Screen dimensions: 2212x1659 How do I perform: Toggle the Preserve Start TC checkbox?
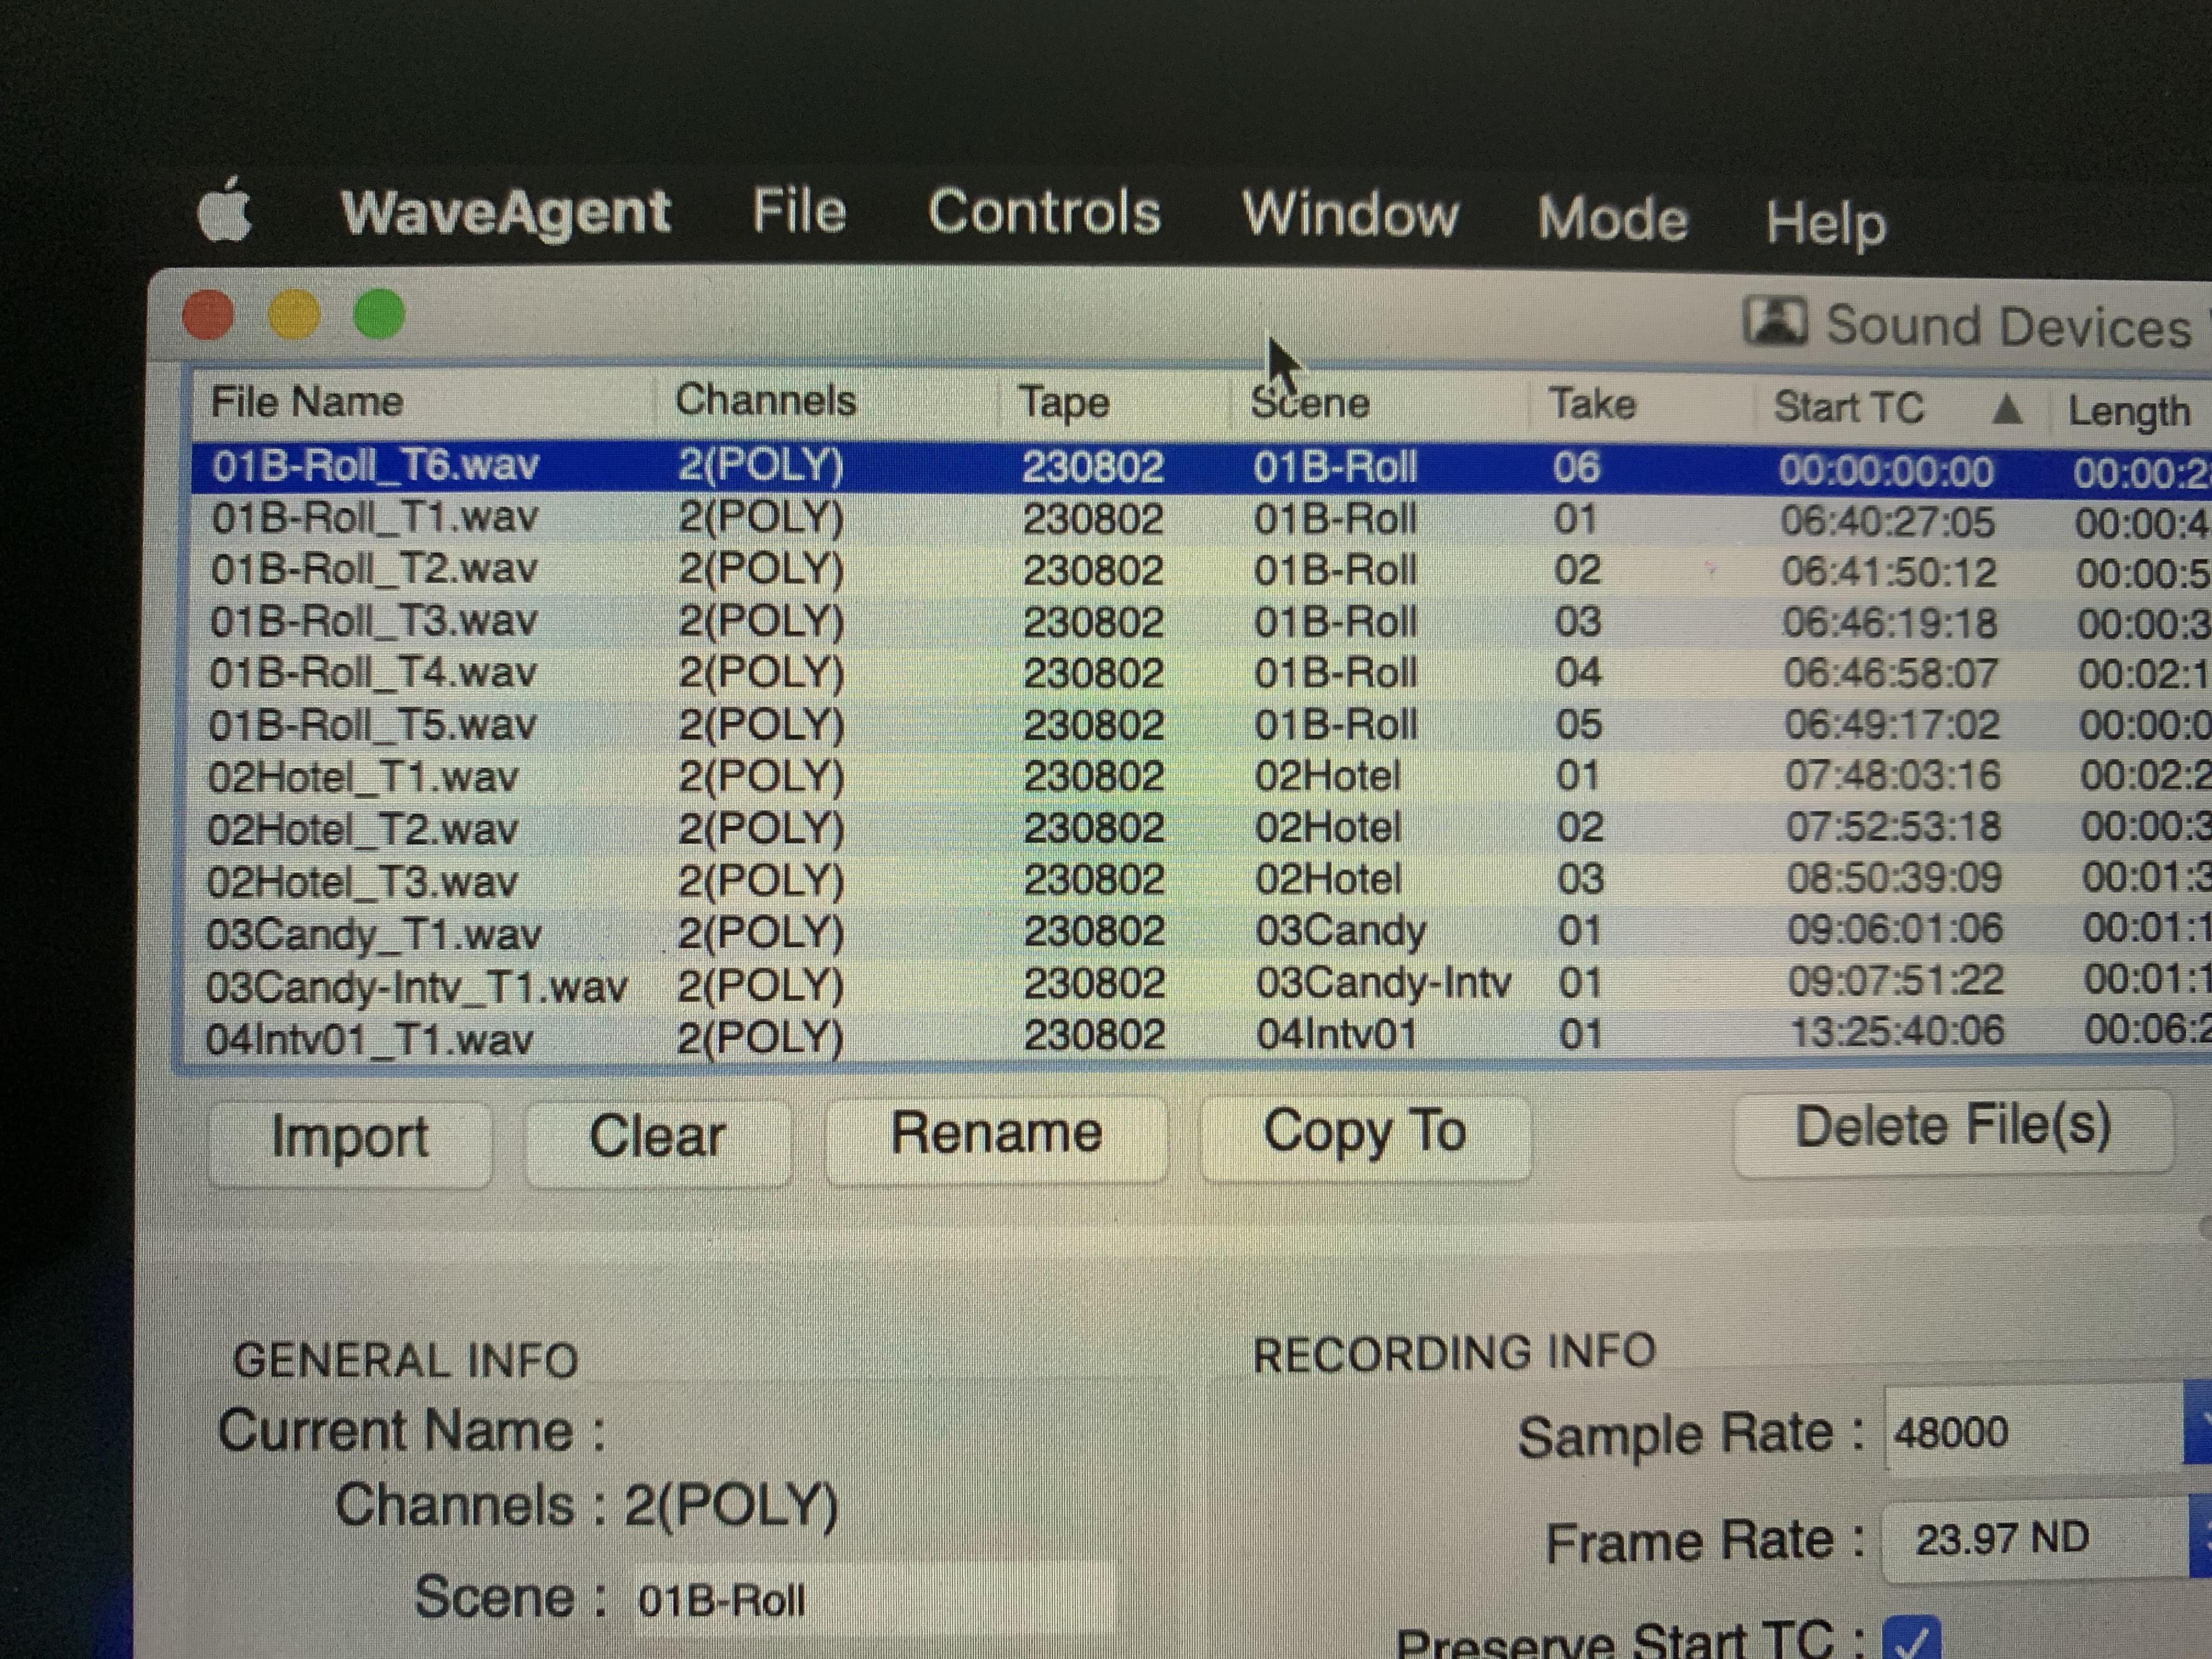(x=1911, y=1638)
